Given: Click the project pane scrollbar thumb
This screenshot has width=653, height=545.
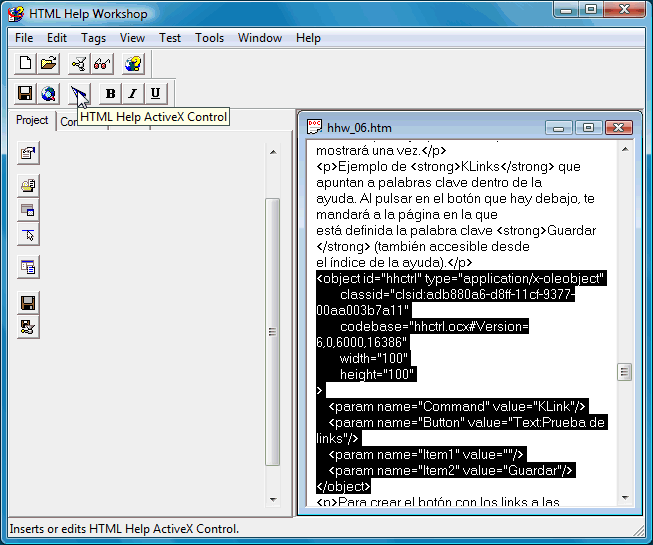Looking at the screenshot, I should click(272, 332).
